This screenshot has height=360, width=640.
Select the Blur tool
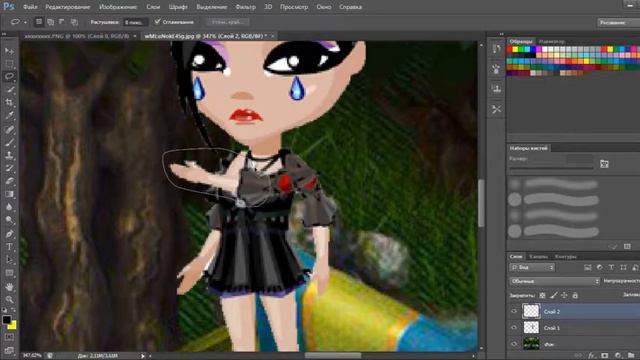coord(9,207)
